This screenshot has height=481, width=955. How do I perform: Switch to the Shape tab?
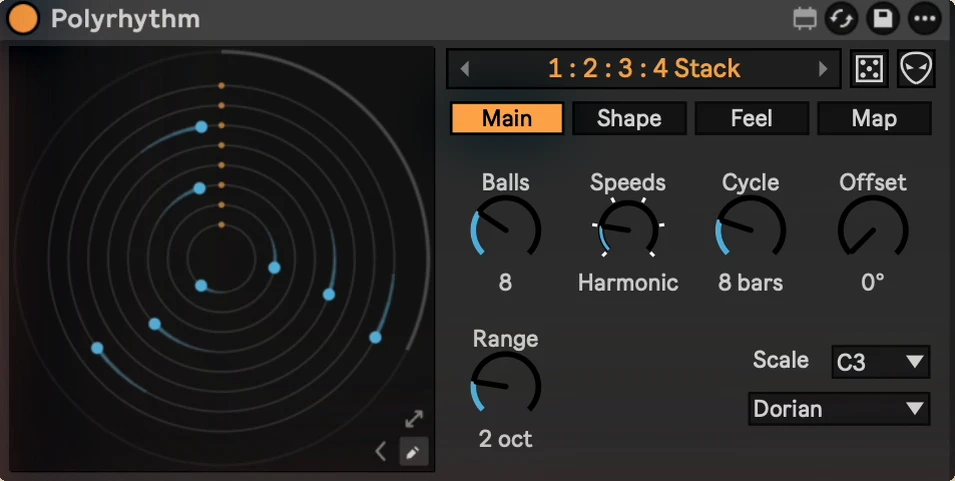coord(629,118)
